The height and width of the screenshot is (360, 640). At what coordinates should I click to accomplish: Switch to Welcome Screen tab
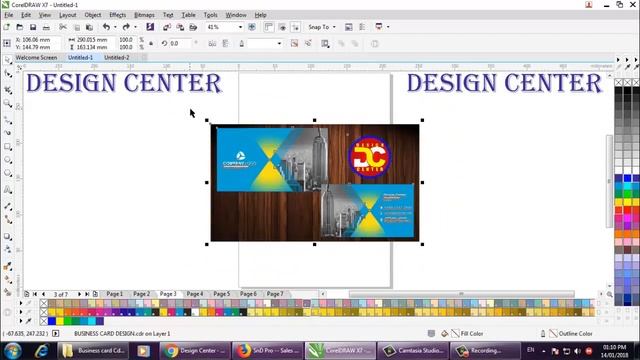tap(36, 58)
